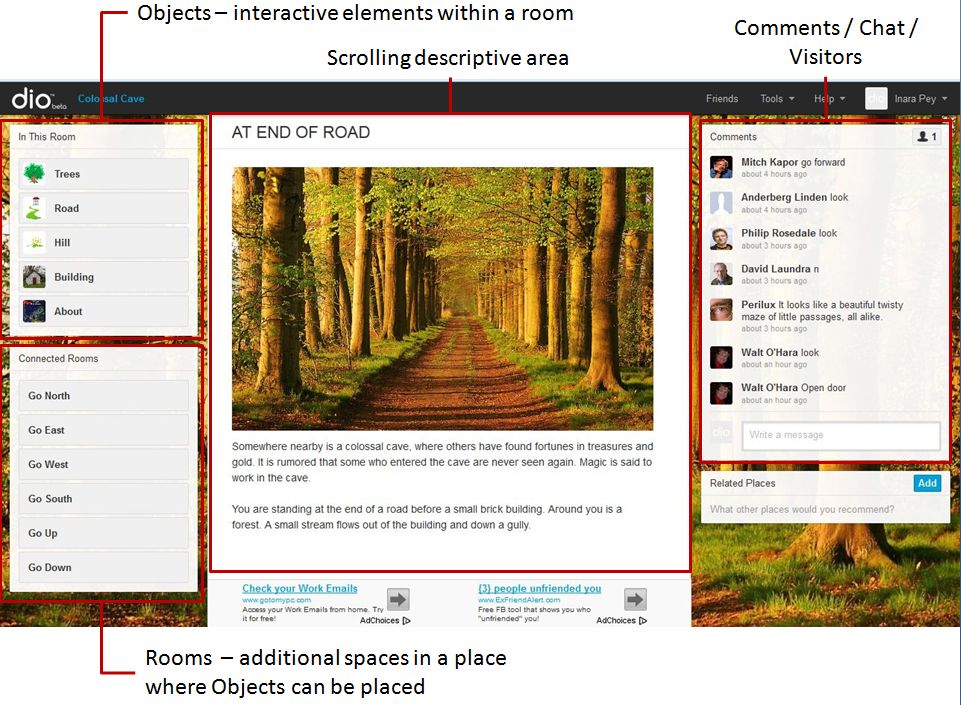The image size is (961, 705).
Task: Click the visitors count icon
Action: pyautogui.click(x=926, y=137)
